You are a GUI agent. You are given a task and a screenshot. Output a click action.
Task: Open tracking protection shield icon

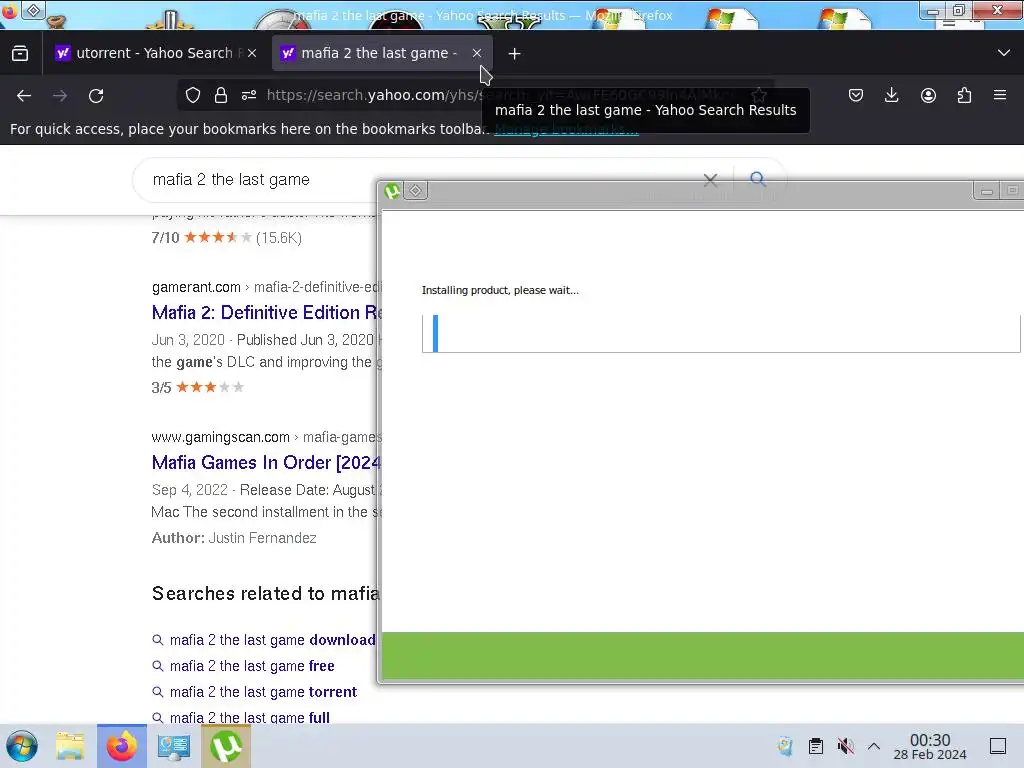pyautogui.click(x=193, y=95)
